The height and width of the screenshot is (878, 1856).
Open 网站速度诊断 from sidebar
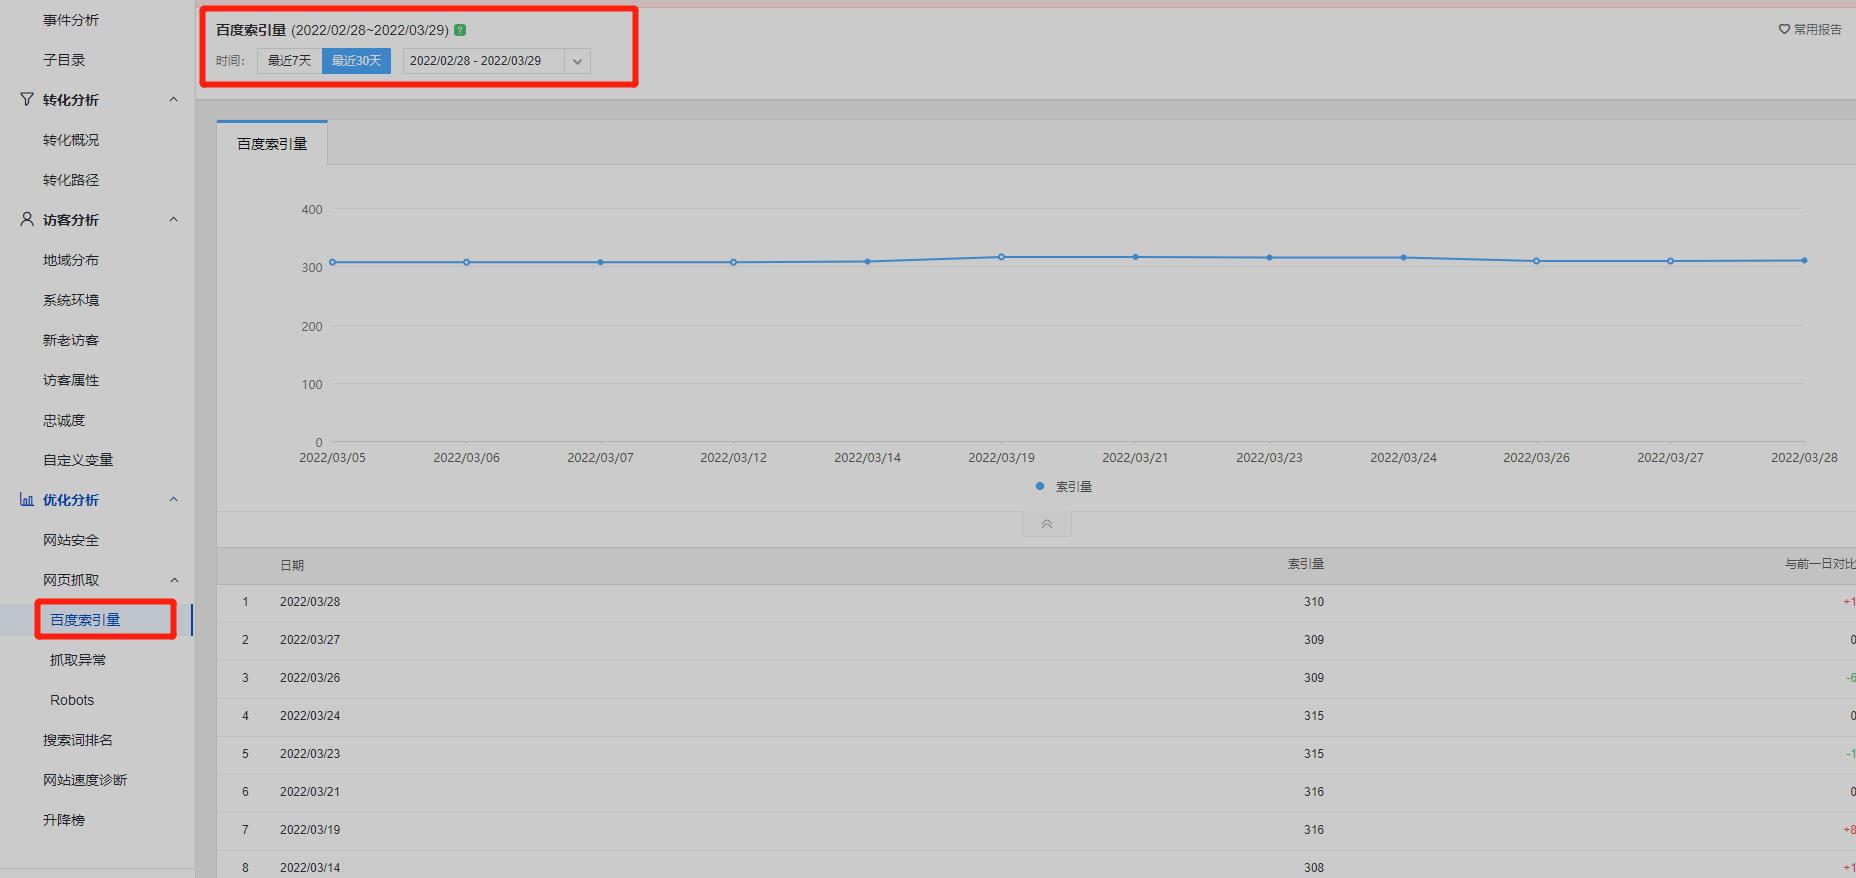point(85,780)
